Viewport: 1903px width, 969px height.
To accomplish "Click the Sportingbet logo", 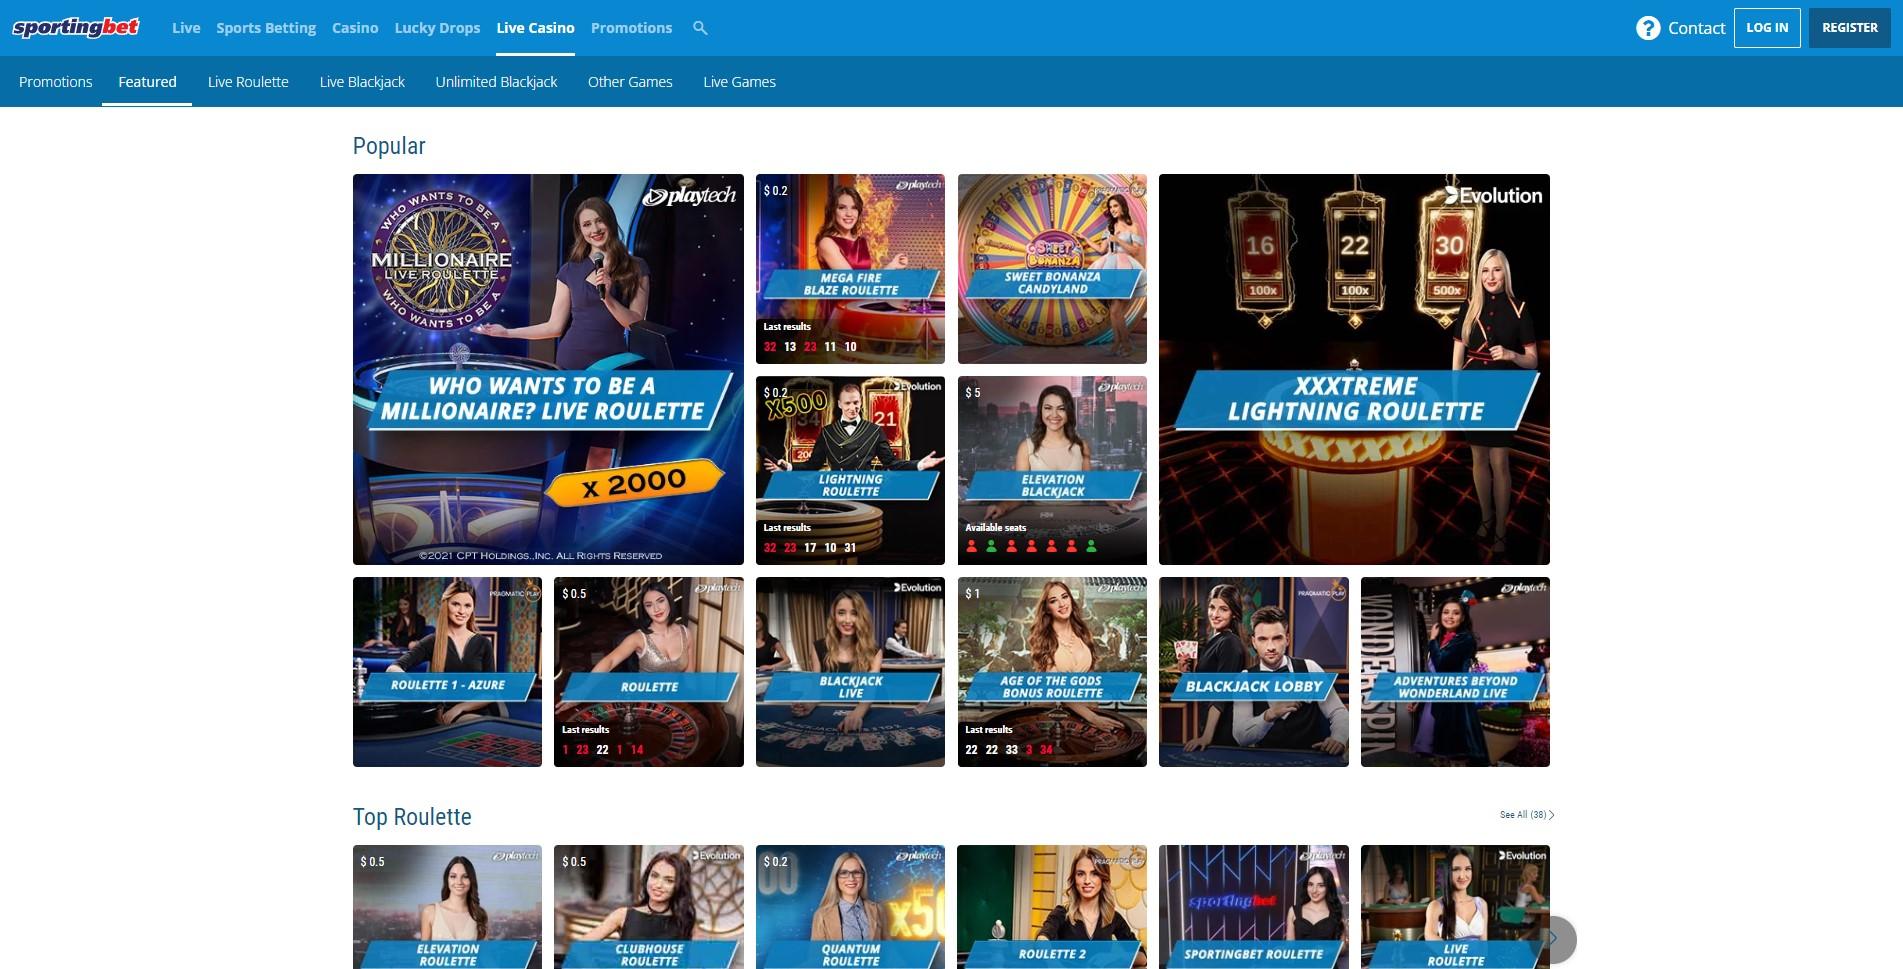I will (x=75, y=28).
